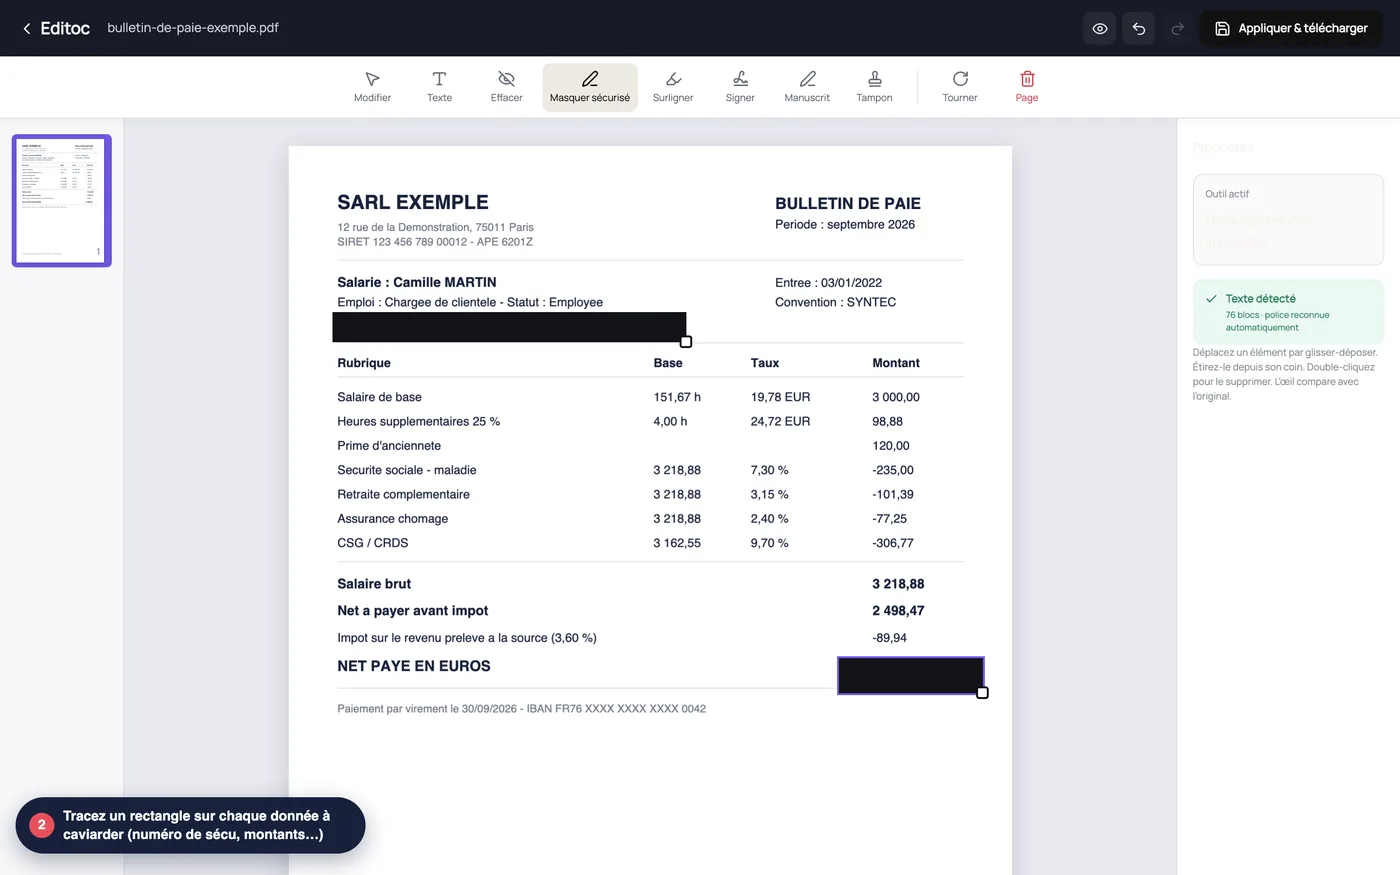The width and height of the screenshot is (1400, 875).
Task: Select the Manuscrit pen tool
Action: pos(807,87)
